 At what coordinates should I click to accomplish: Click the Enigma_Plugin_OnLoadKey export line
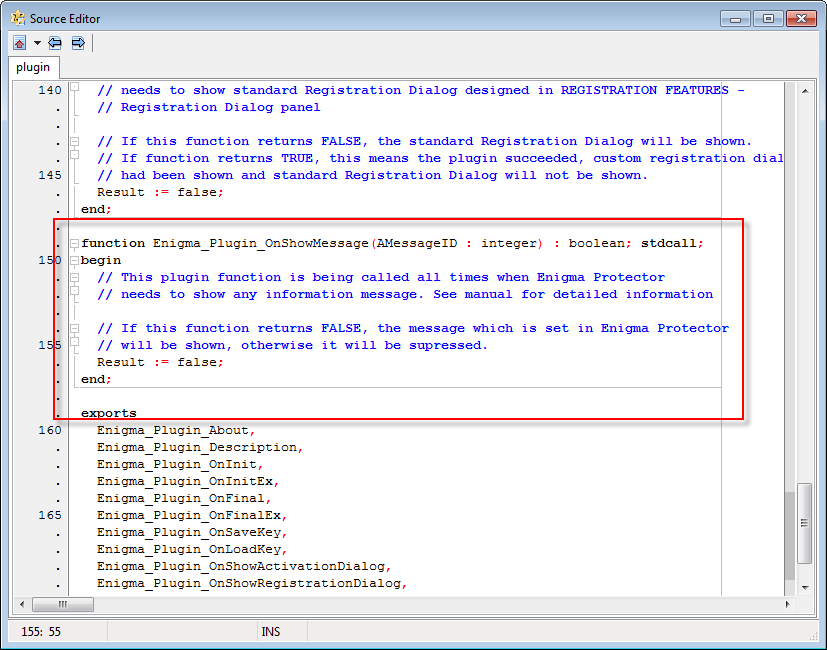click(192, 549)
